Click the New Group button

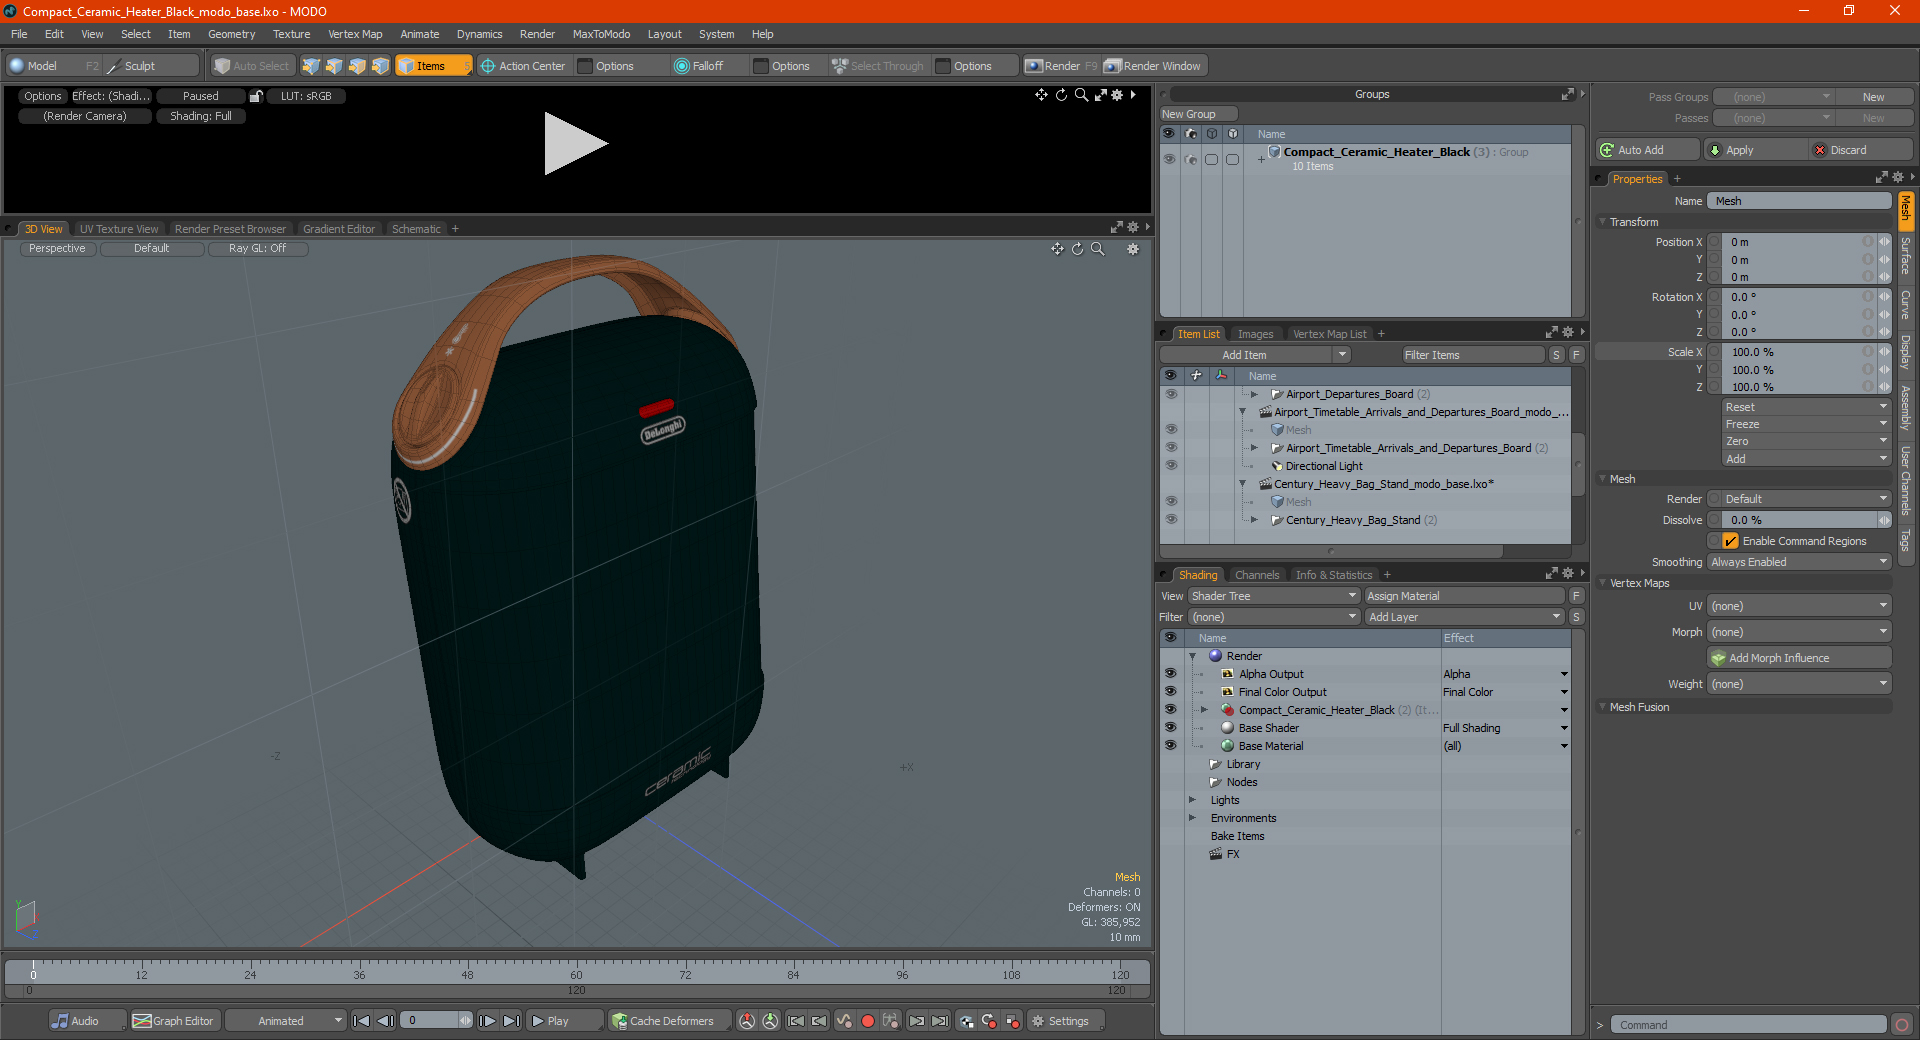pos(1198,114)
